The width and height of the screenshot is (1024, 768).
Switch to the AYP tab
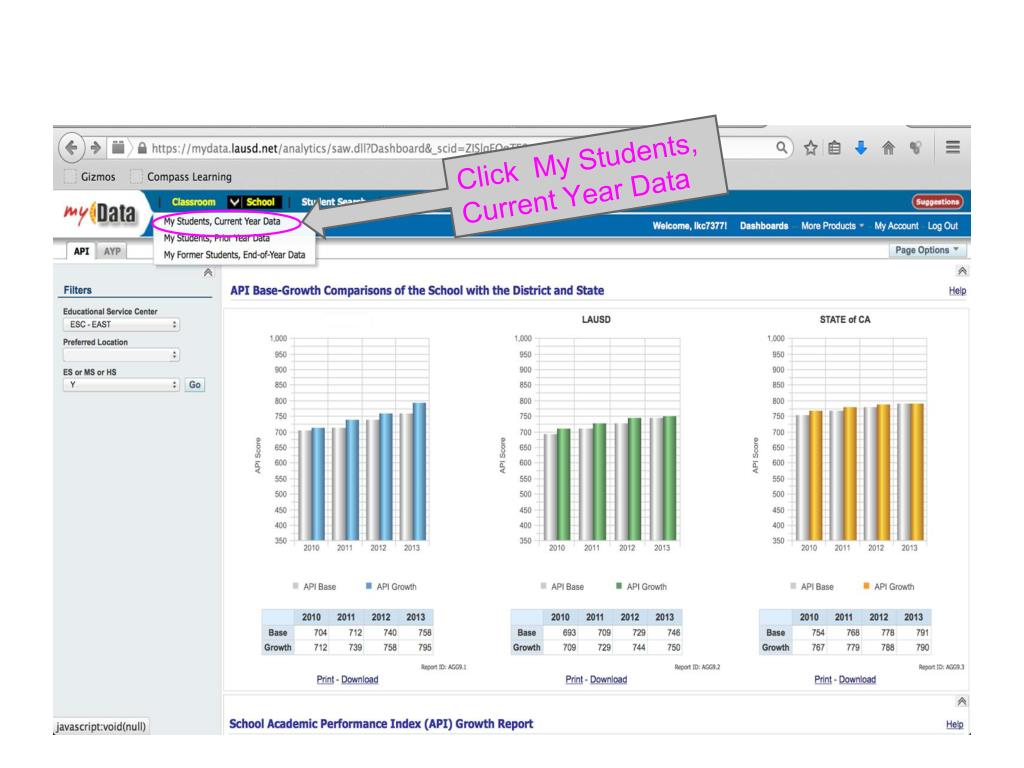pyautogui.click(x=112, y=251)
